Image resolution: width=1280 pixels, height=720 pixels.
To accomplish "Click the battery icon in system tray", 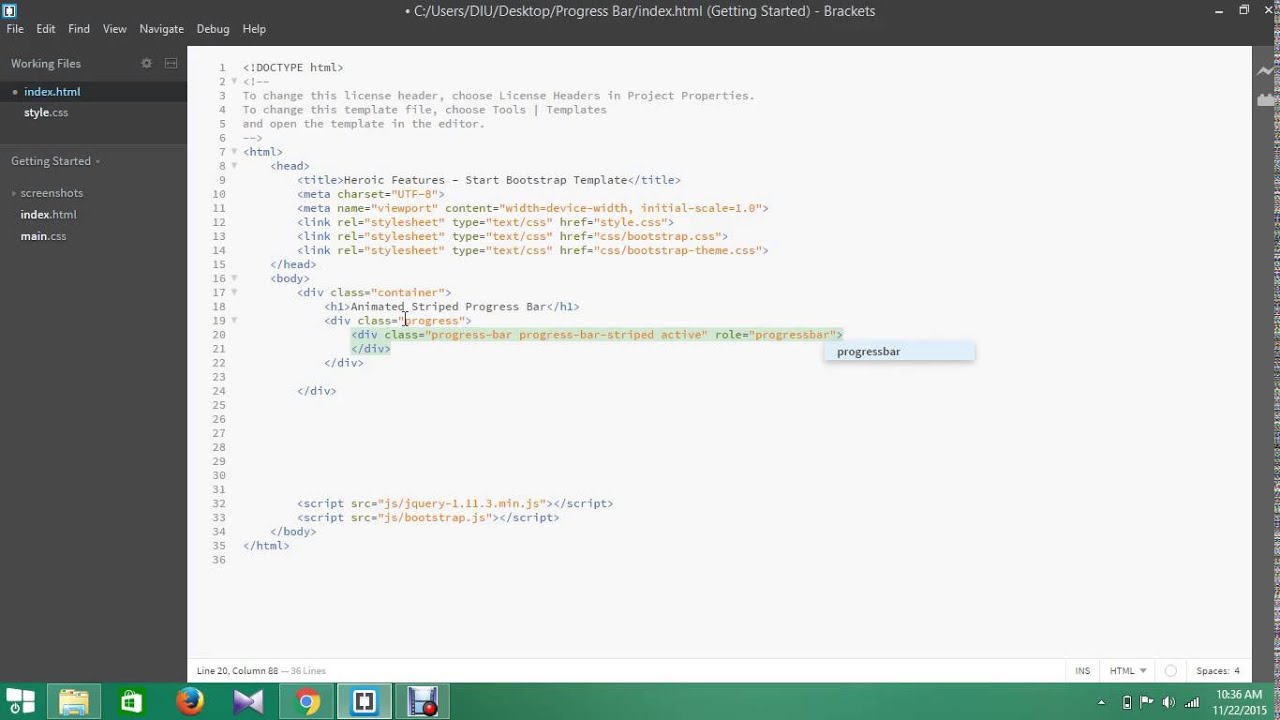I will (x=1127, y=702).
